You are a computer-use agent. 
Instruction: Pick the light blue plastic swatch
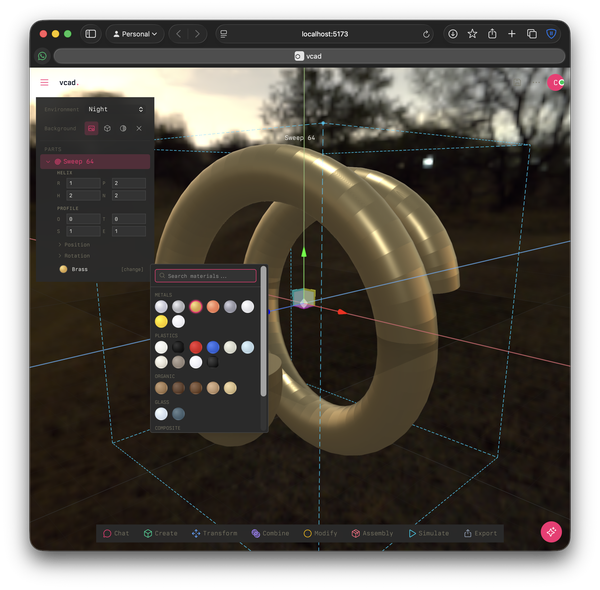click(x=248, y=347)
